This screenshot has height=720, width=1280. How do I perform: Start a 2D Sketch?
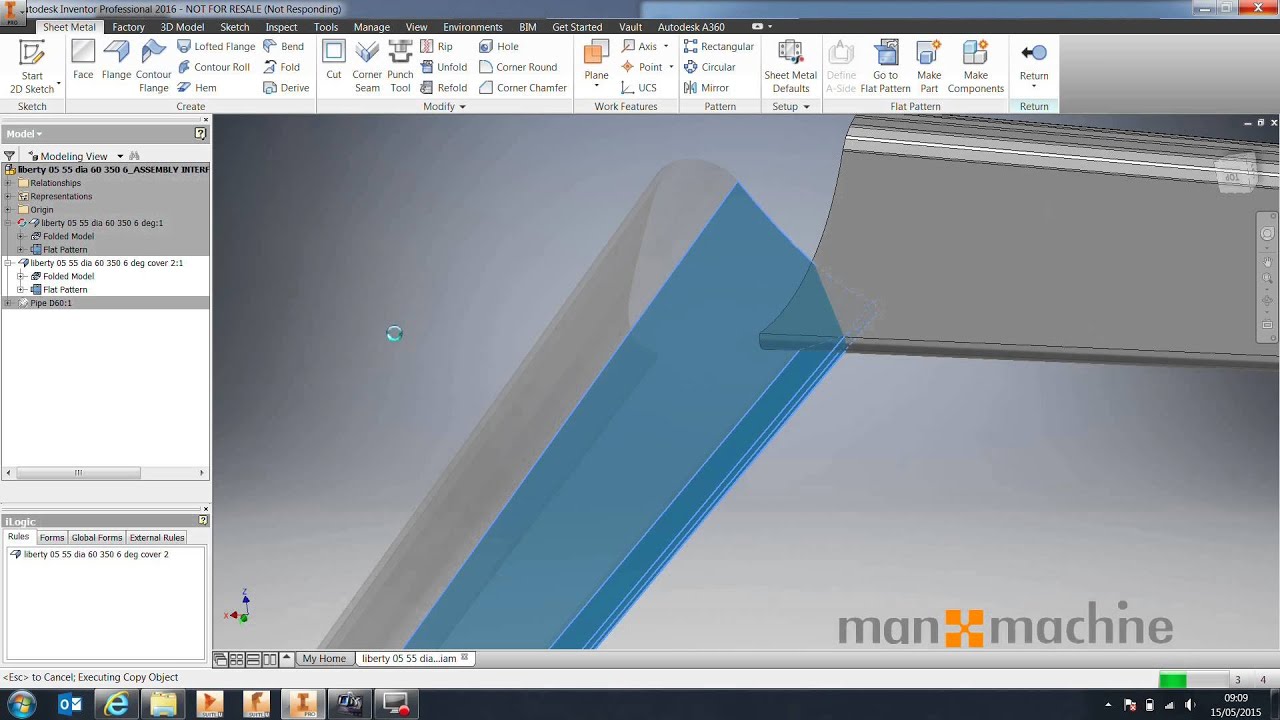[32, 67]
